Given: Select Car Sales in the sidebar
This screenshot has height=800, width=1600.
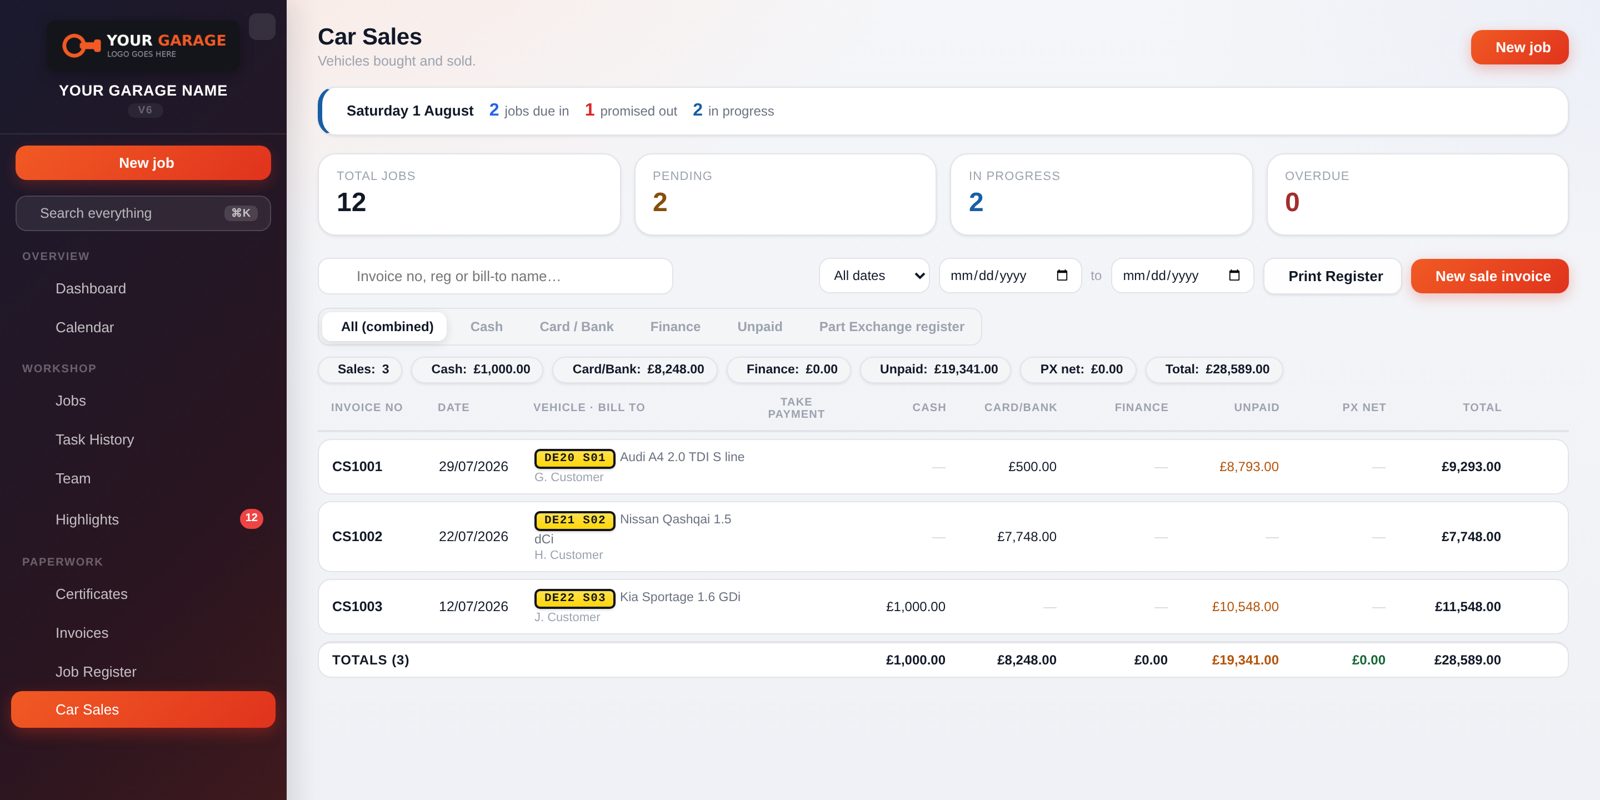Looking at the screenshot, I should point(143,710).
